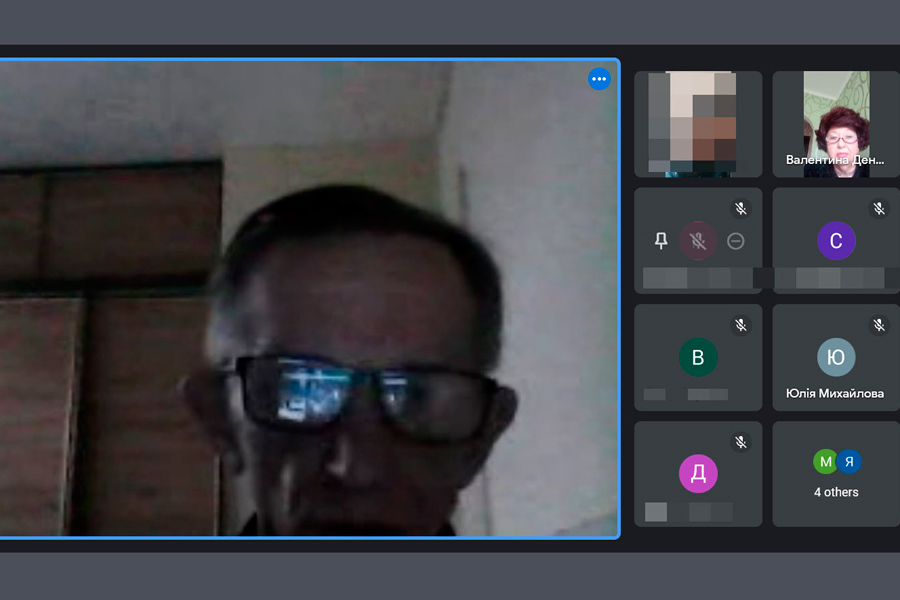Click the main speaker video

309,299
